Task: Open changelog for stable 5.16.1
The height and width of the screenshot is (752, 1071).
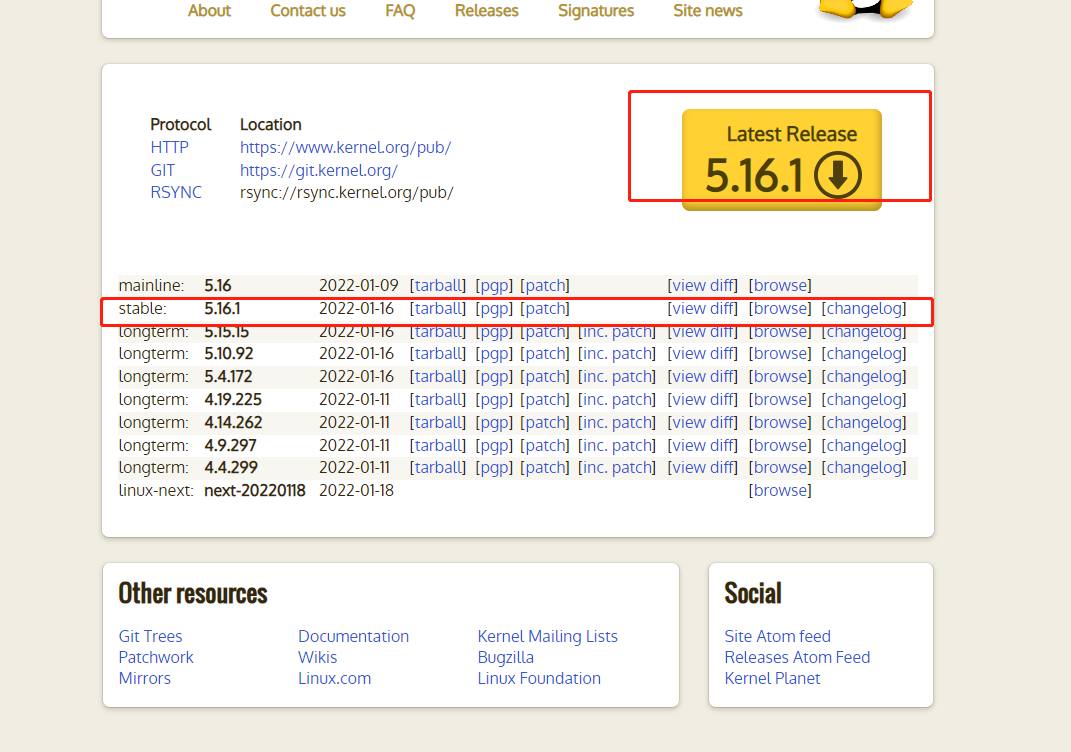Action: (x=864, y=309)
